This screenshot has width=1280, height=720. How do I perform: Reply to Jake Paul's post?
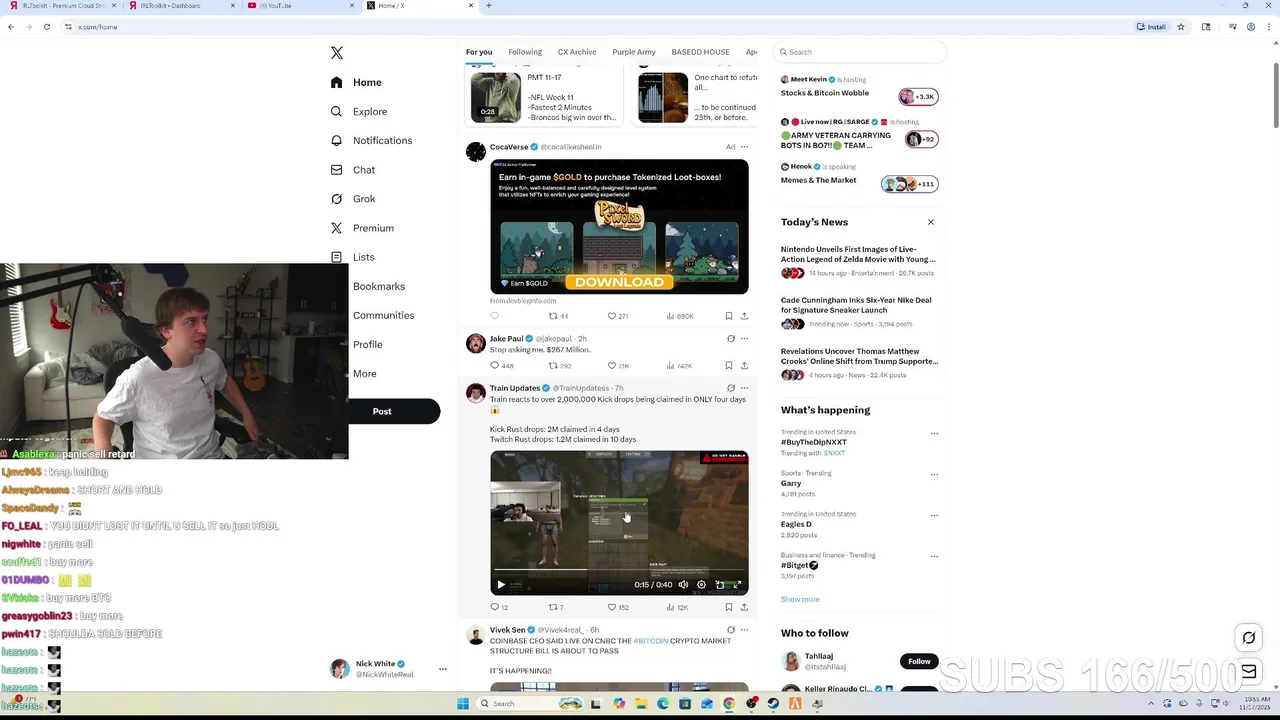[494, 366]
